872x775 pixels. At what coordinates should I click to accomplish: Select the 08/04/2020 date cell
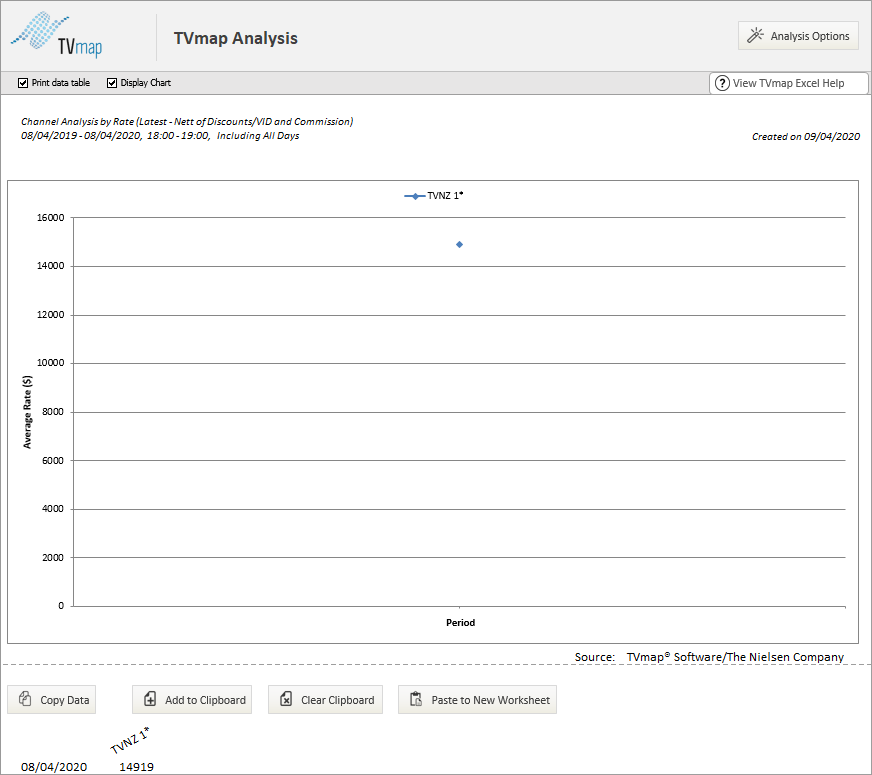[x=54, y=767]
